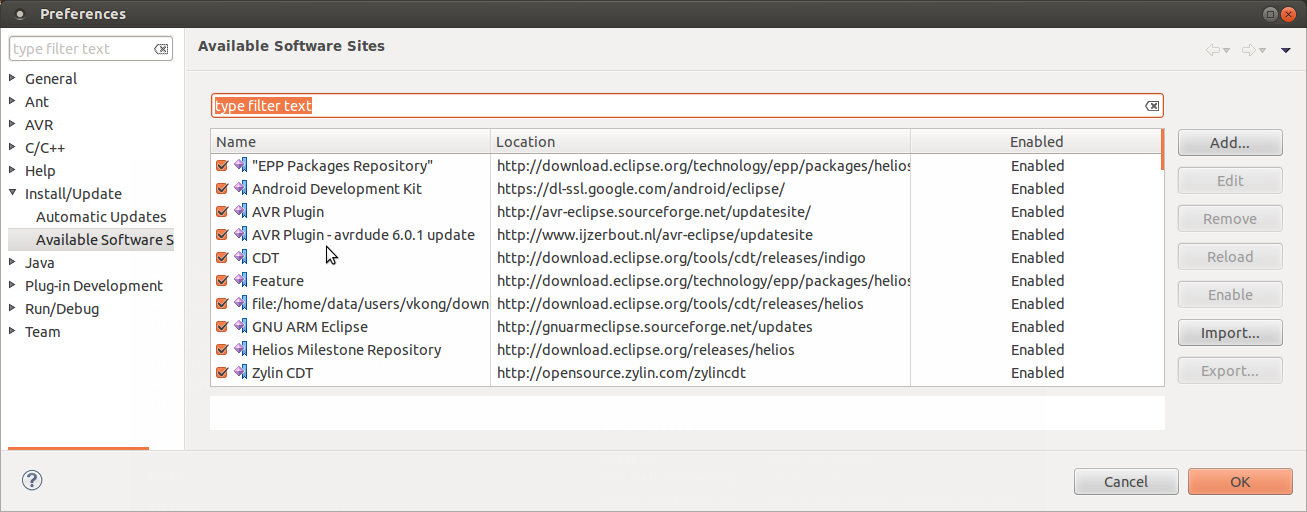Viewport: 1307px width, 512px height.
Task: Select Automatic Updates in the tree
Action: tap(101, 217)
